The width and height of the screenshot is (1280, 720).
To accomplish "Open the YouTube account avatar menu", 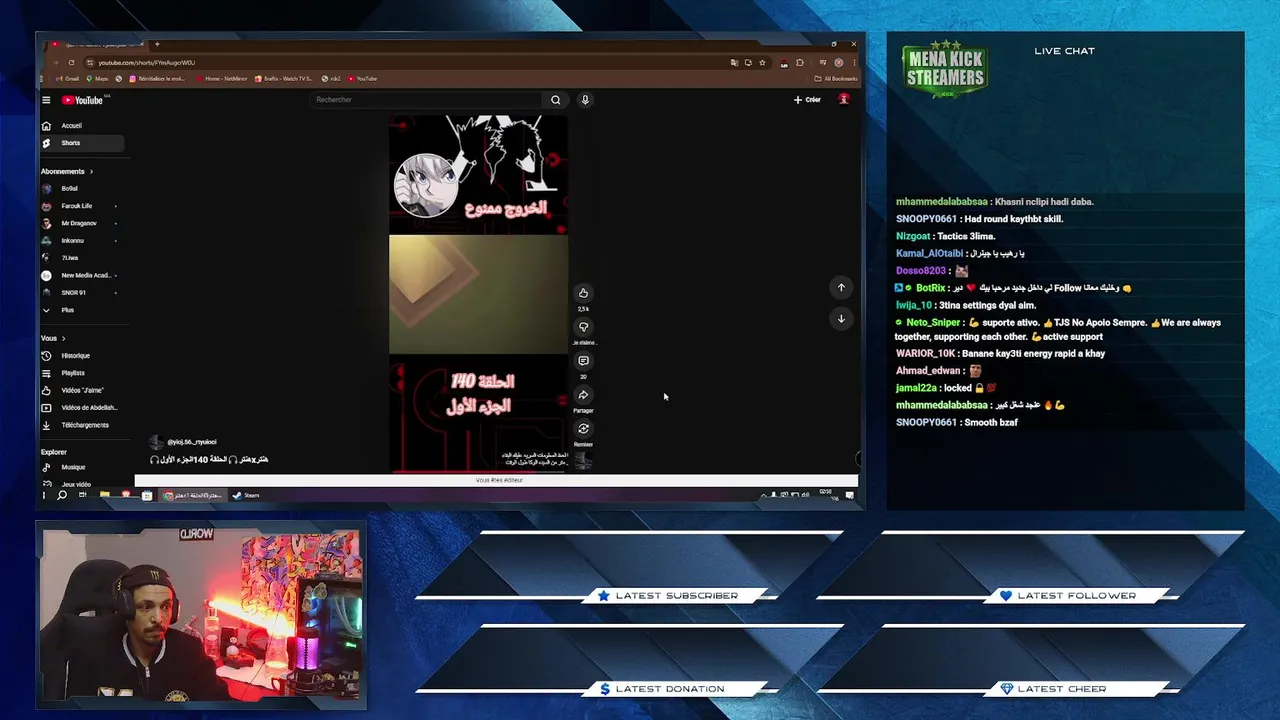I will (x=844, y=99).
